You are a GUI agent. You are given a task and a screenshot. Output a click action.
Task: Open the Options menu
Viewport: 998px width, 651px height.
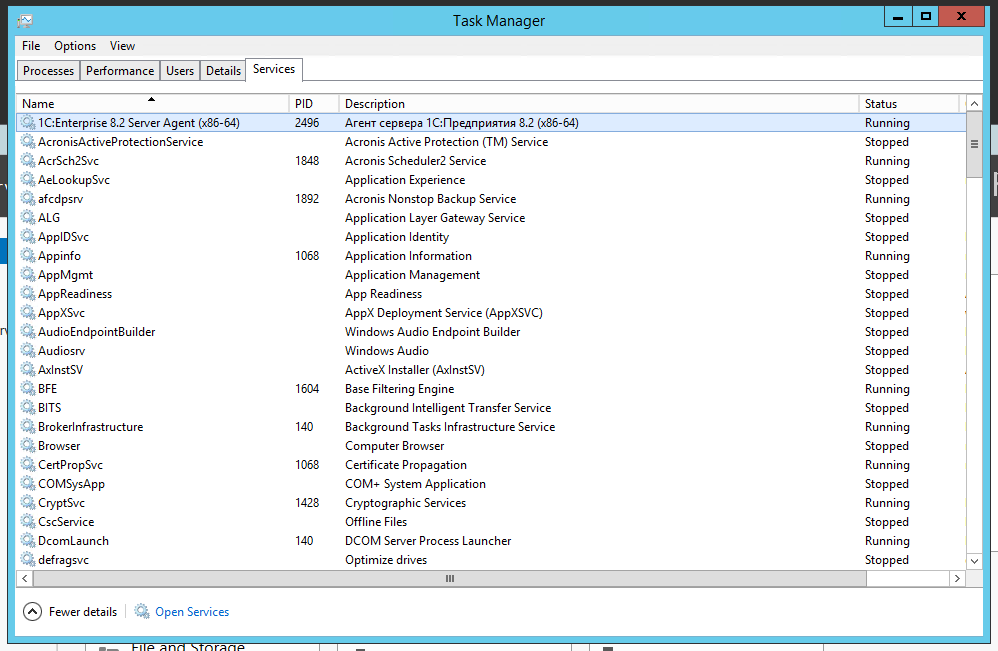coord(75,46)
